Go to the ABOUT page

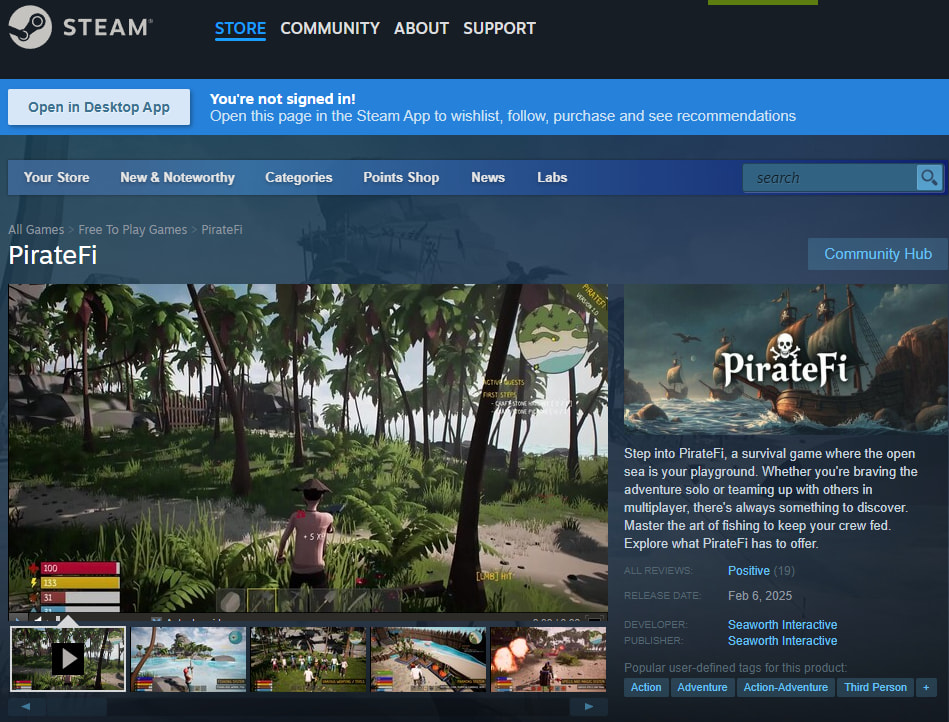421,28
